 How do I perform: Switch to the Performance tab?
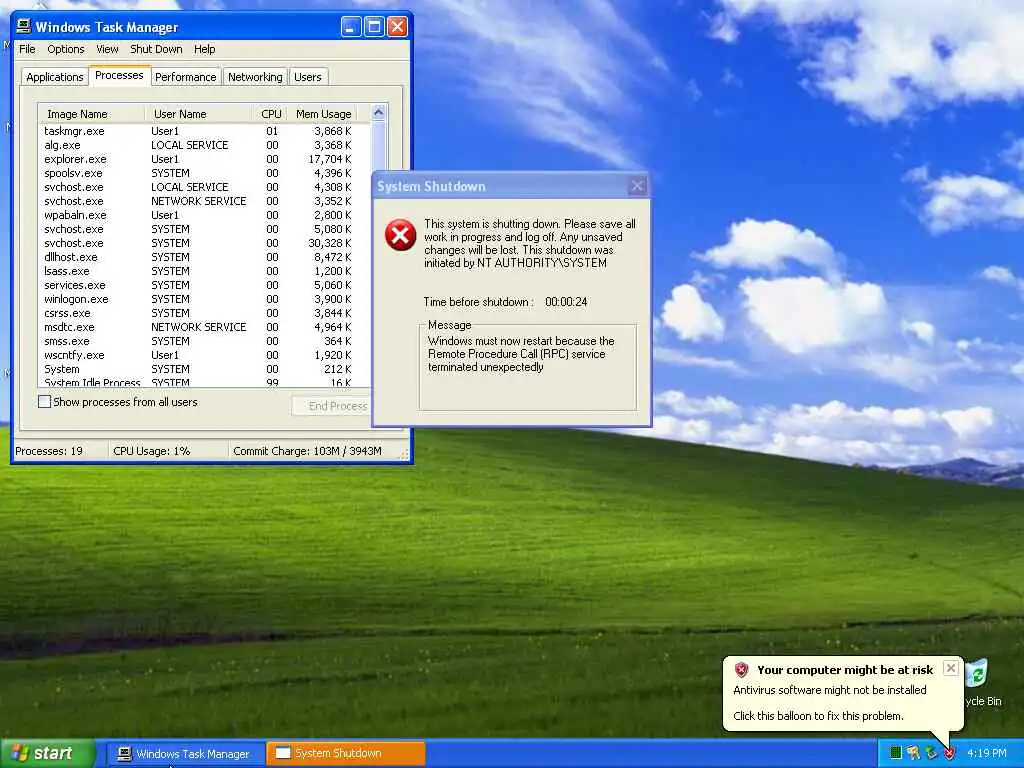185,77
